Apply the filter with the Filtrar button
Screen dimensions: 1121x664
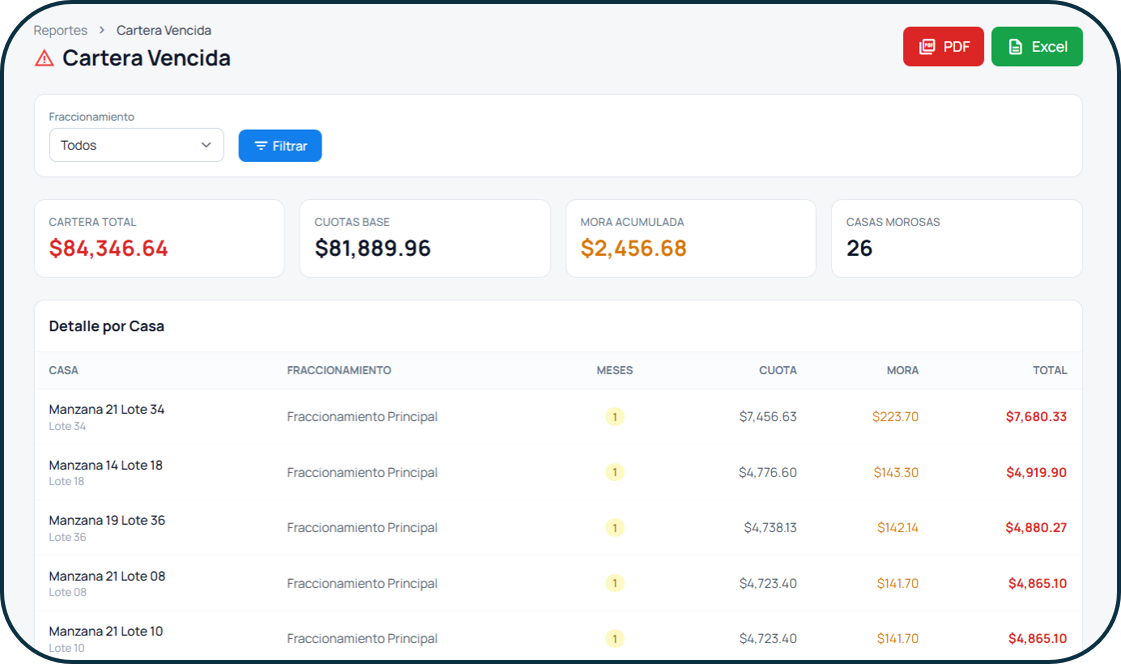(280, 146)
